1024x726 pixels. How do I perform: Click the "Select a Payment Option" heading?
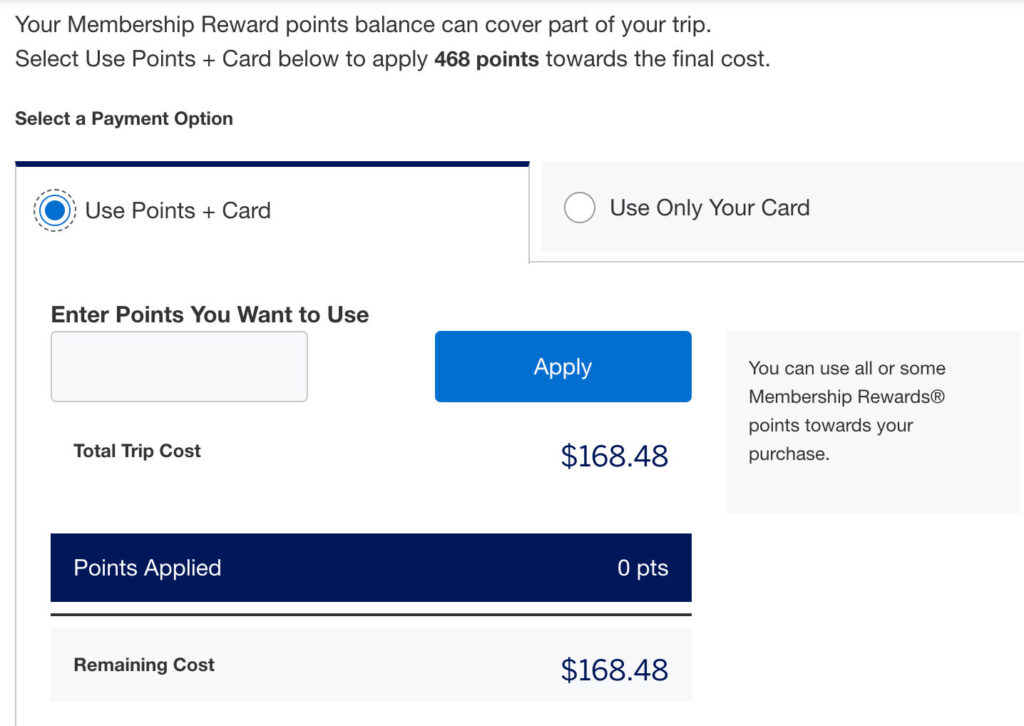(124, 118)
